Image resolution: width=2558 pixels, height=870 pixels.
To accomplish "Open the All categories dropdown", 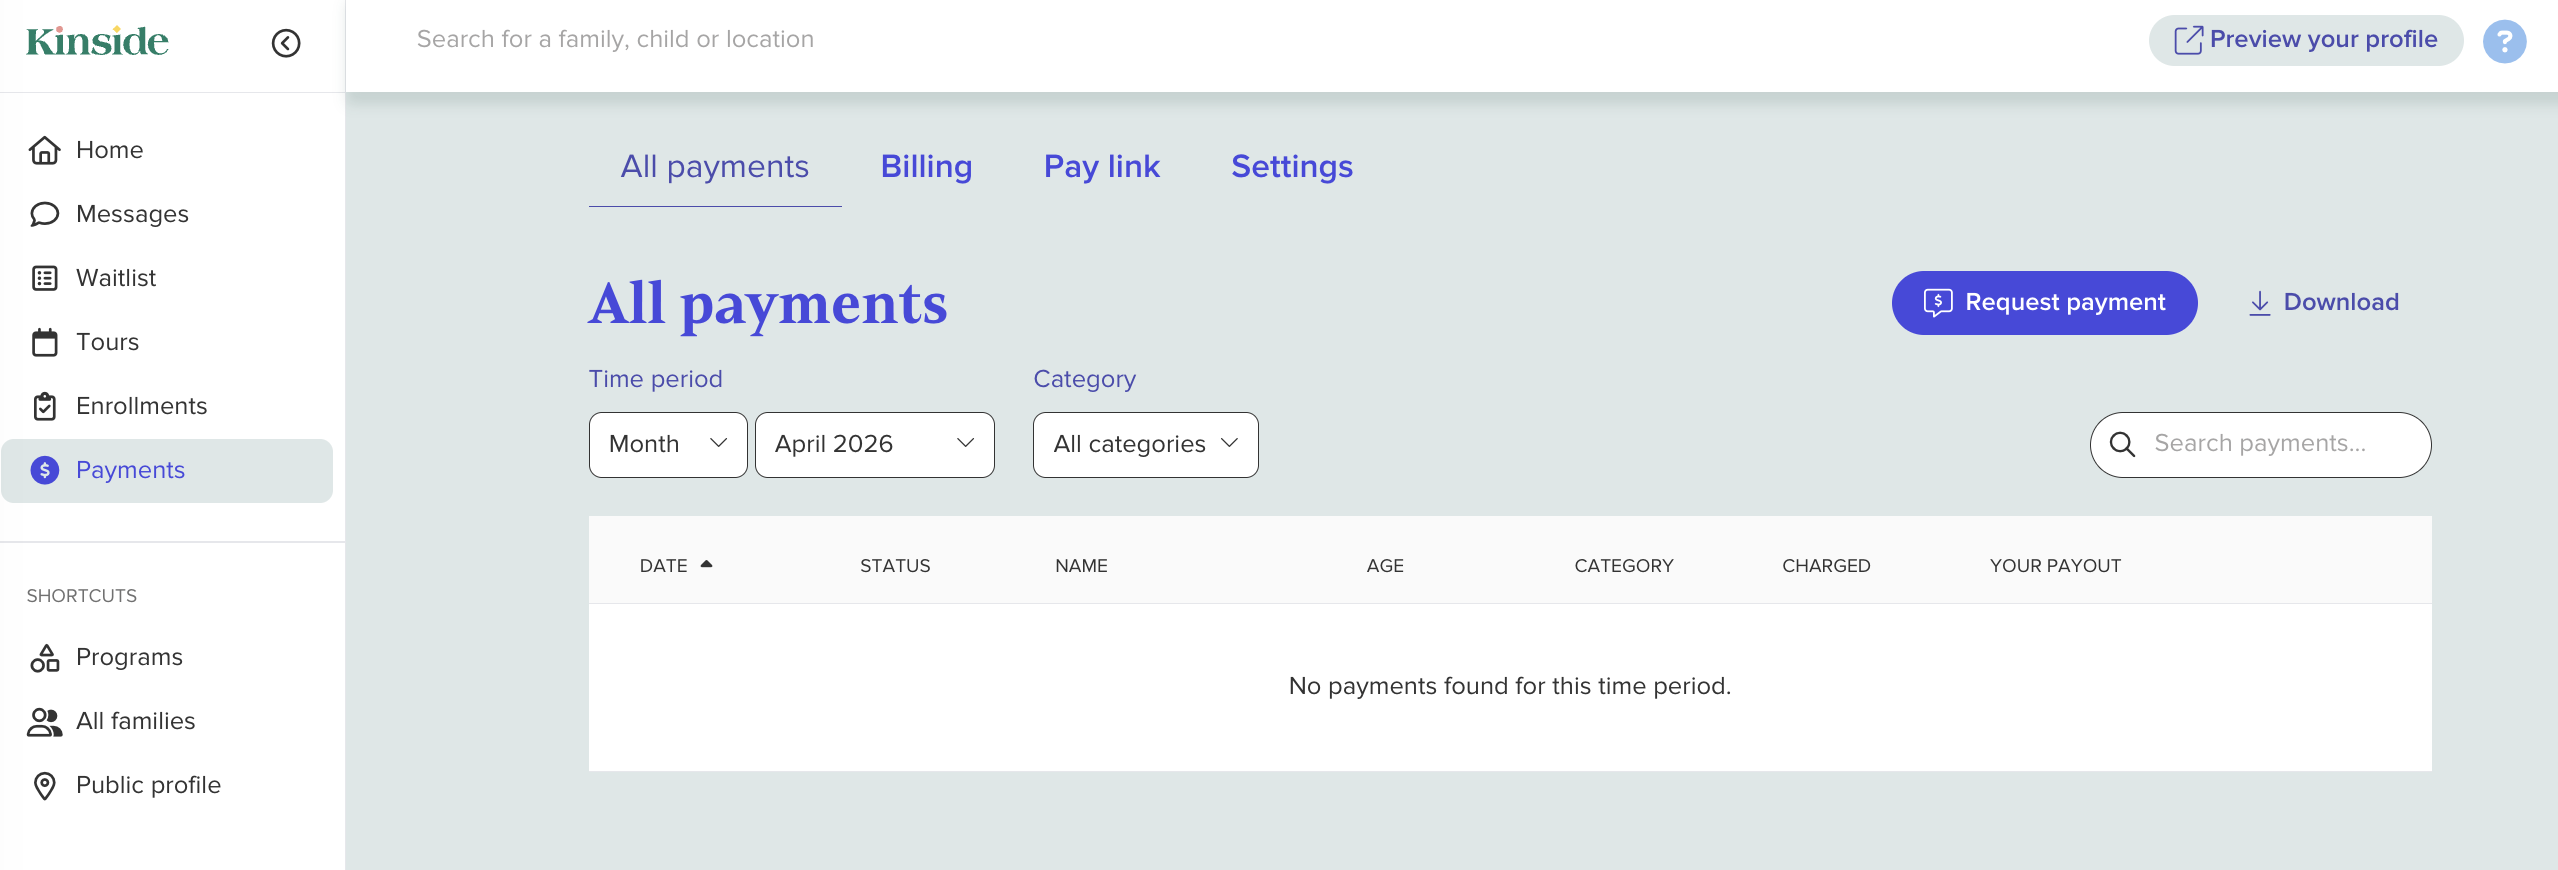I will [1145, 445].
